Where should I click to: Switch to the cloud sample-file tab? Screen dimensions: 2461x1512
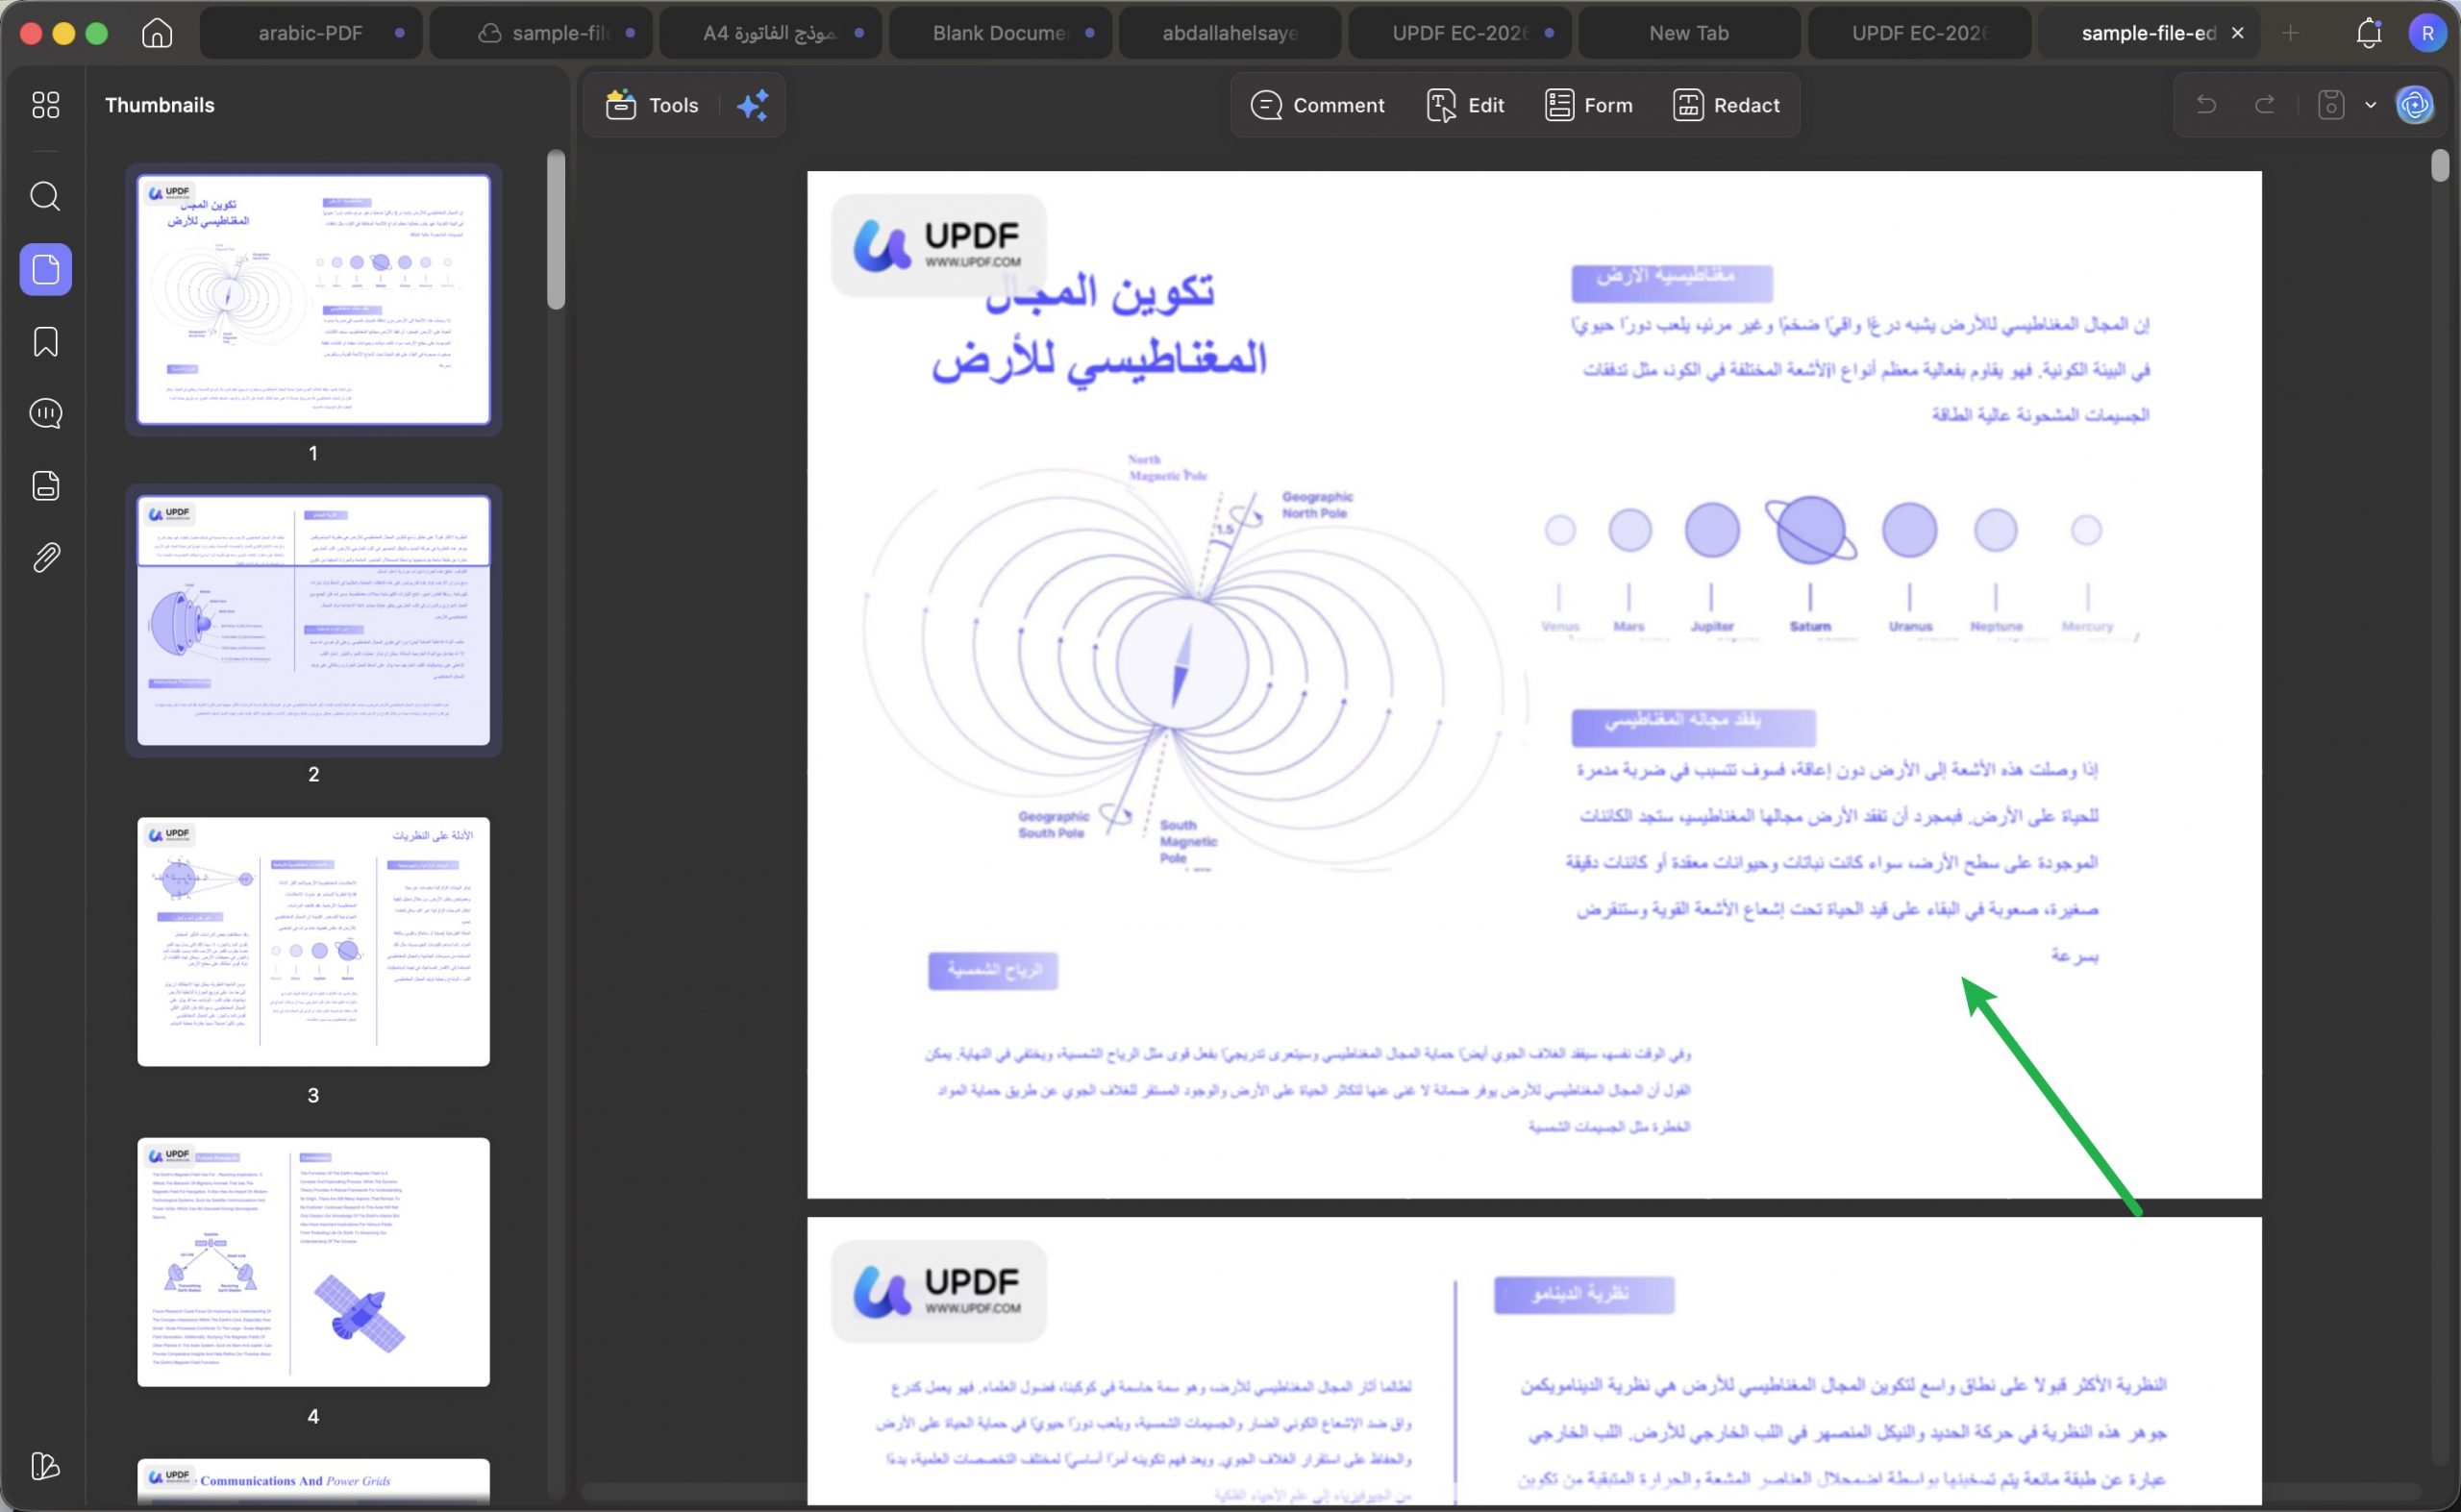541,33
